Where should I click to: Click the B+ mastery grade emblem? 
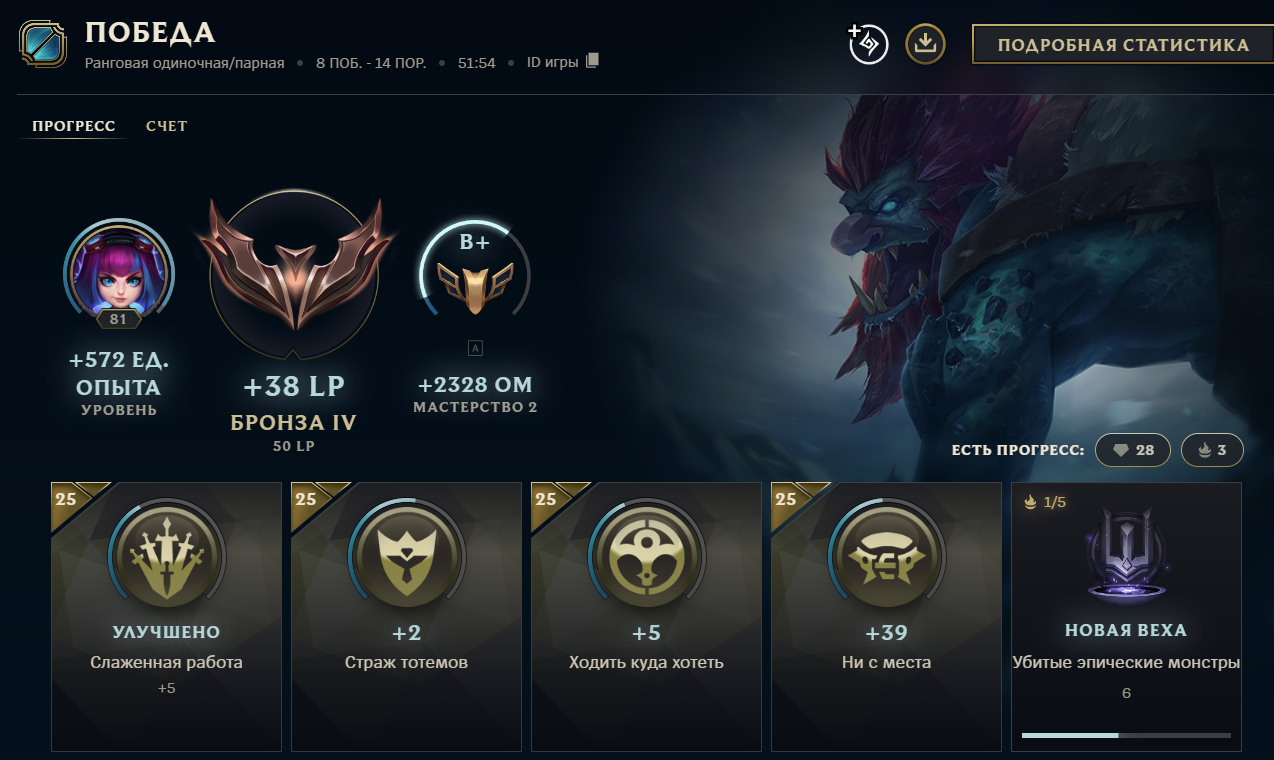tap(475, 272)
